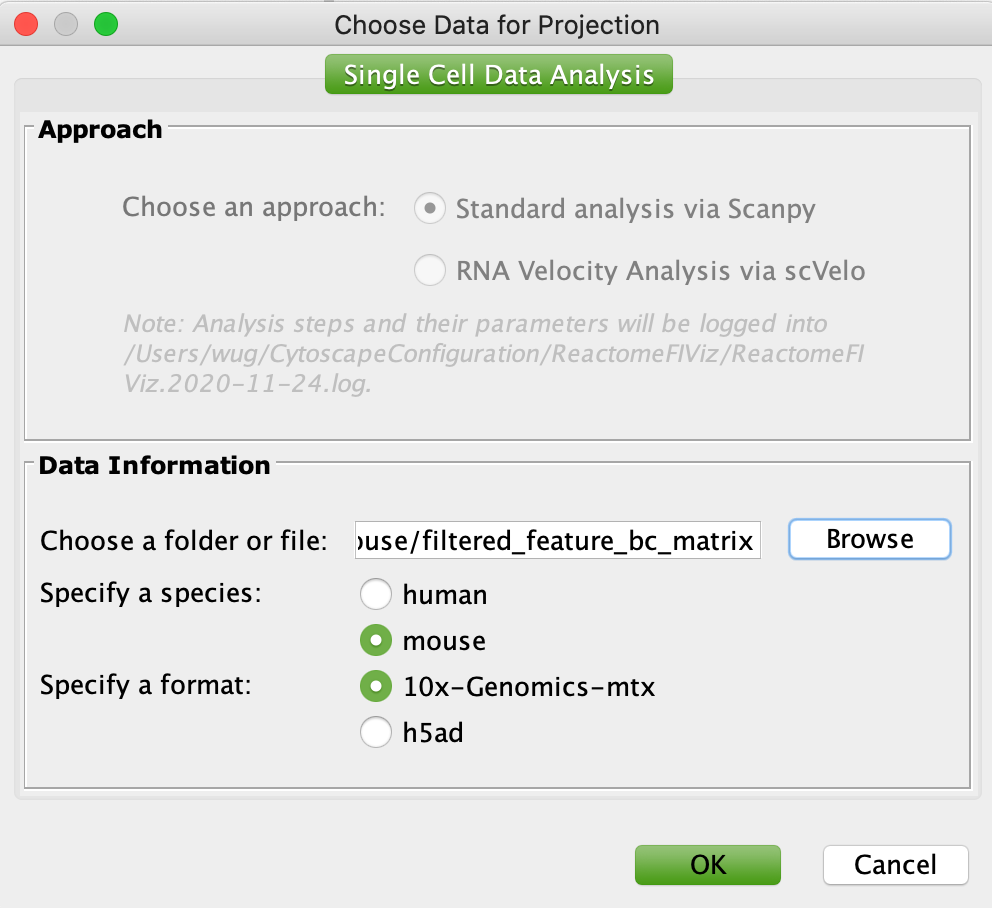Click the Choose a folder or file label
The height and width of the screenshot is (908, 992).
tap(183, 541)
